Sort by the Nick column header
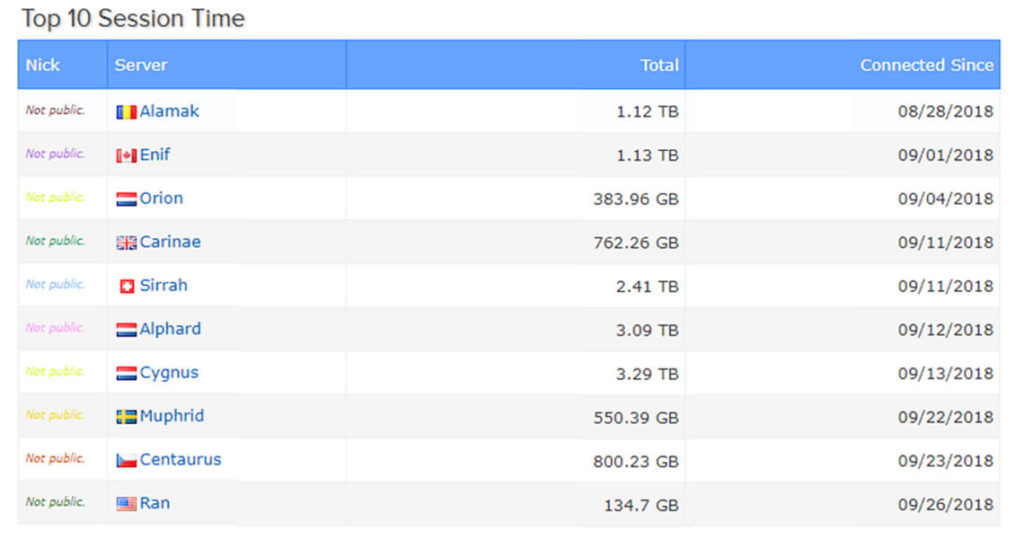 [43, 65]
